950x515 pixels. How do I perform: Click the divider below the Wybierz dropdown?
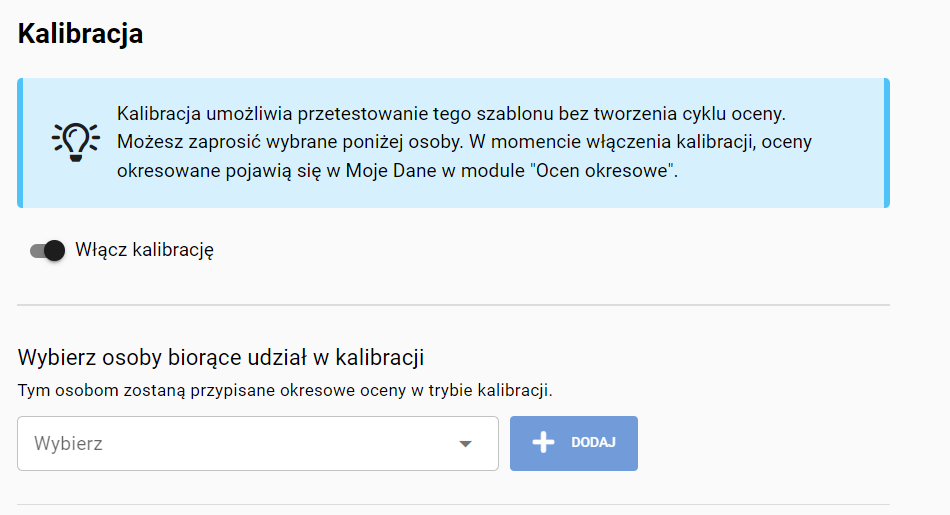tap(453, 504)
